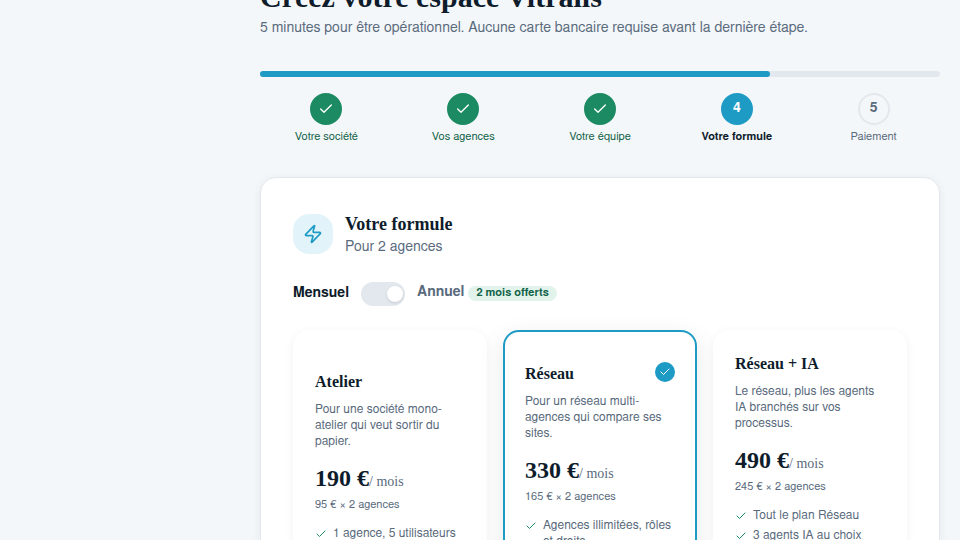Toggle the Mensuel/Annuel billing switch

(383, 294)
